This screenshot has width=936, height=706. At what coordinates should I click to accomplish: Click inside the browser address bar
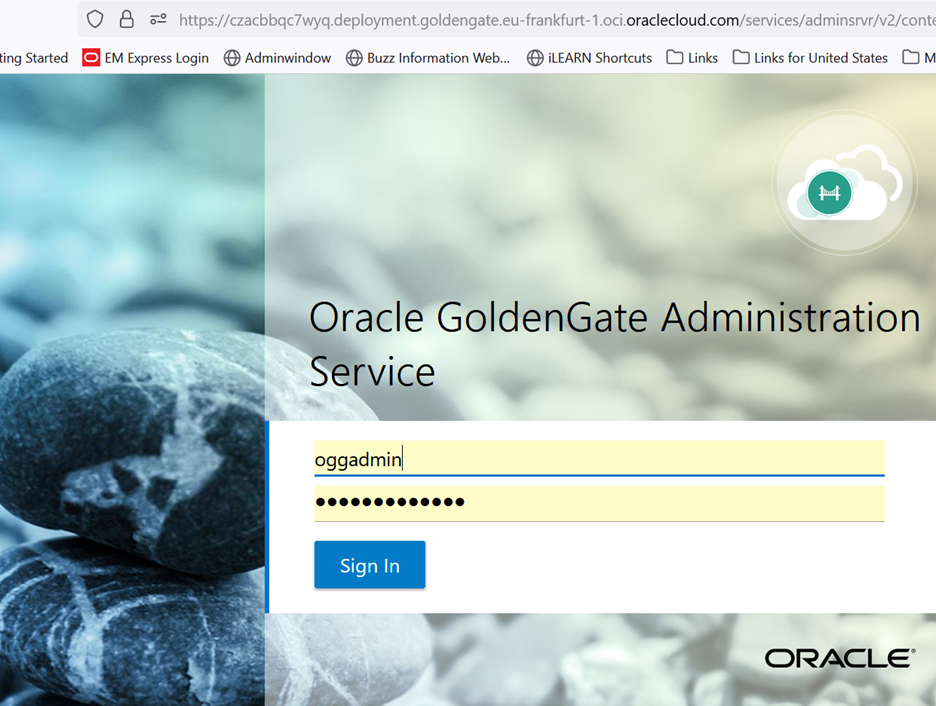[x=500, y=18]
